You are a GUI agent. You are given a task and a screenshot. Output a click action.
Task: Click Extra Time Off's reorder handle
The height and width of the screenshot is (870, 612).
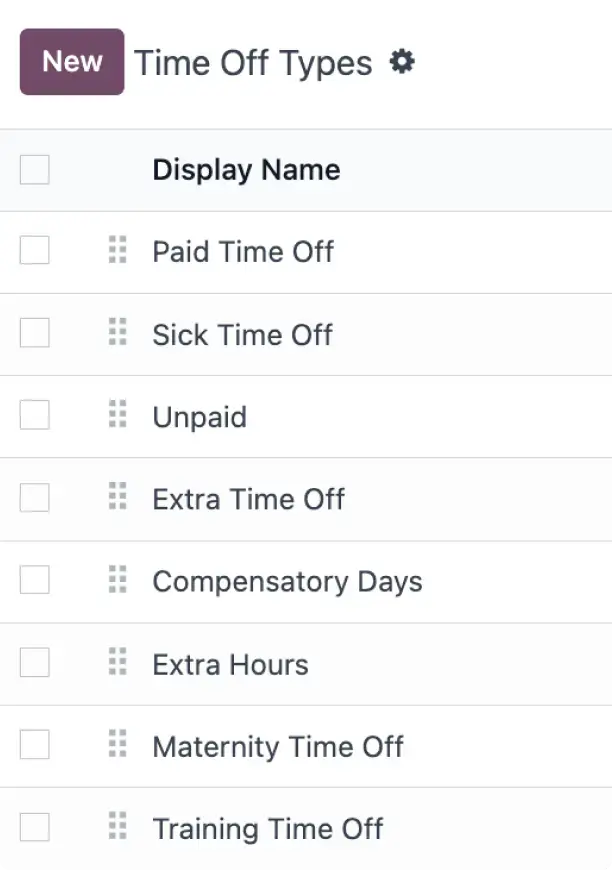pyautogui.click(x=118, y=498)
